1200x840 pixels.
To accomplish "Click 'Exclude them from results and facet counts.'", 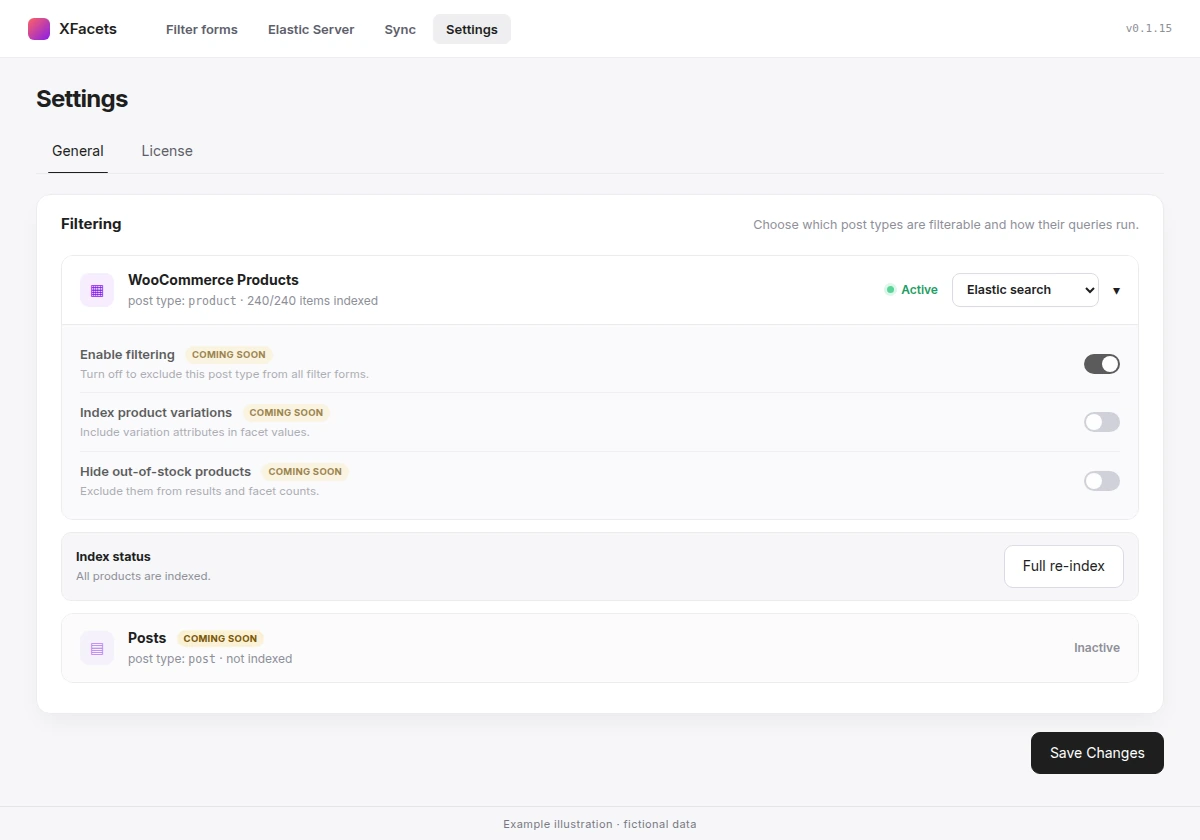I will pyautogui.click(x=199, y=492).
